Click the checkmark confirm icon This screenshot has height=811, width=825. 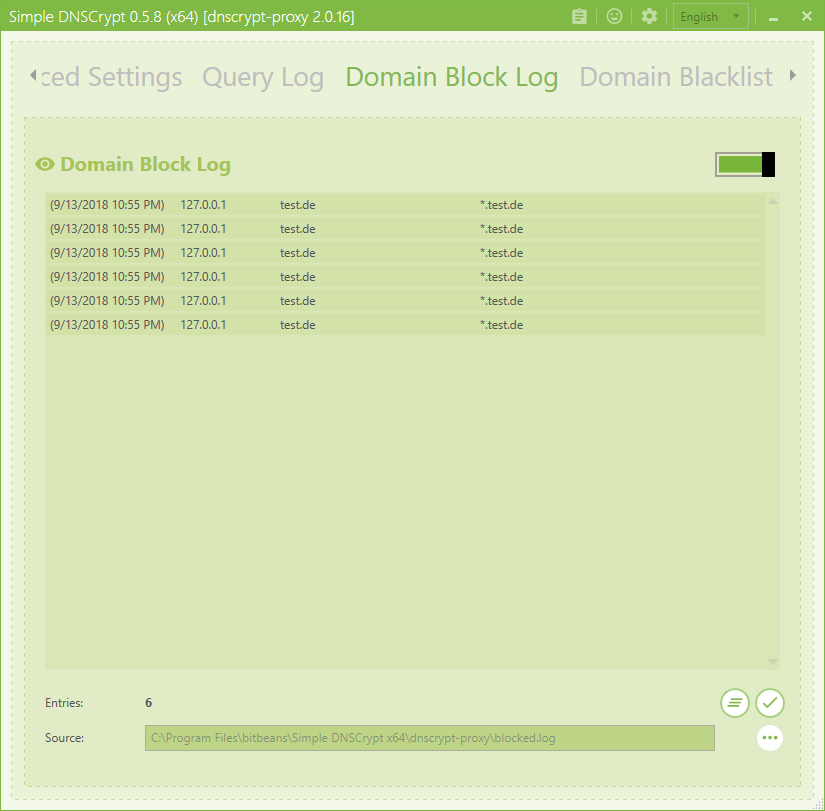pyautogui.click(x=769, y=703)
